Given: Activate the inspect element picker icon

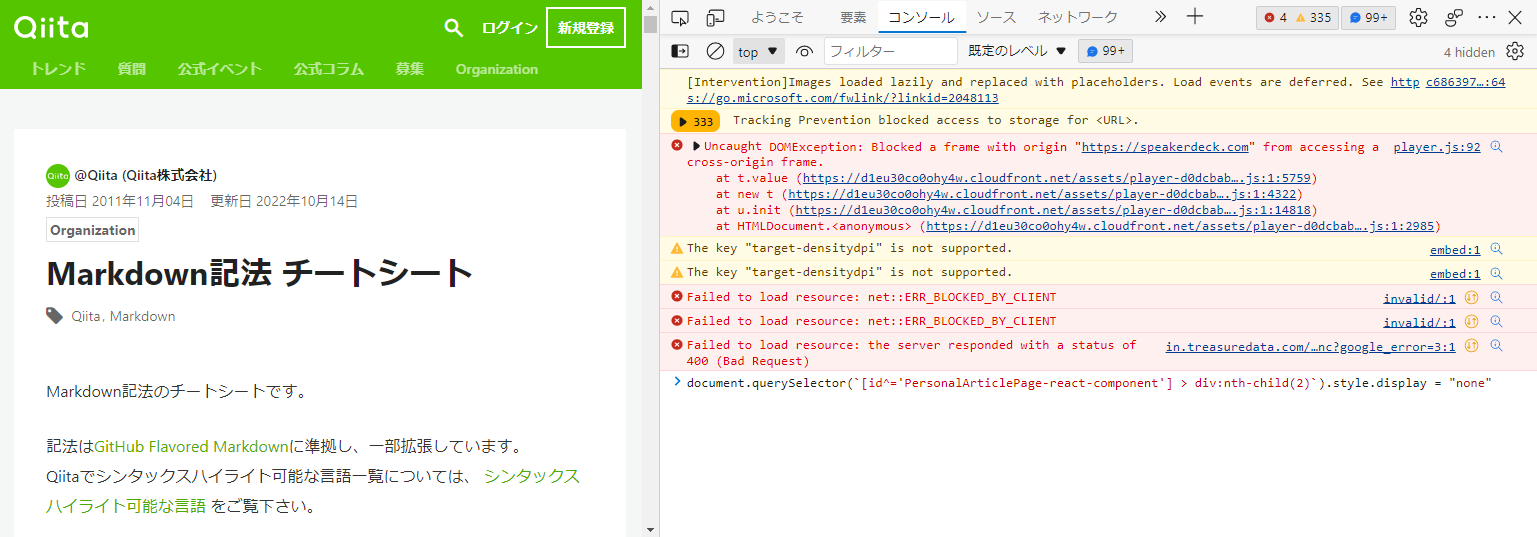Looking at the screenshot, I should tap(680, 17).
